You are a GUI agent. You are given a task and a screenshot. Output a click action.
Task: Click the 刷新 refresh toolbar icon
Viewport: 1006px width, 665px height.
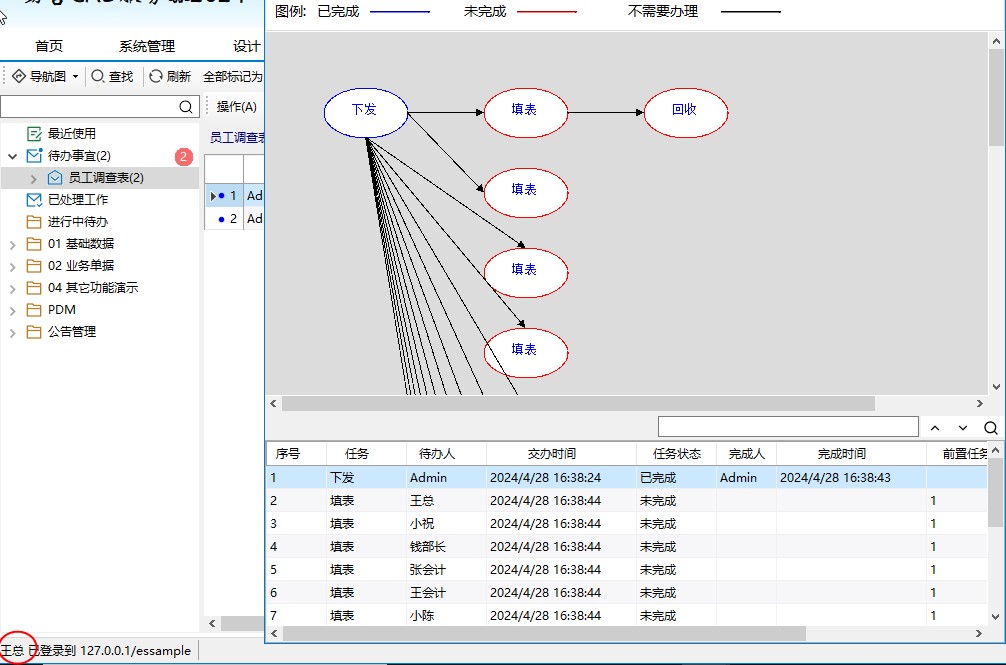tap(156, 76)
